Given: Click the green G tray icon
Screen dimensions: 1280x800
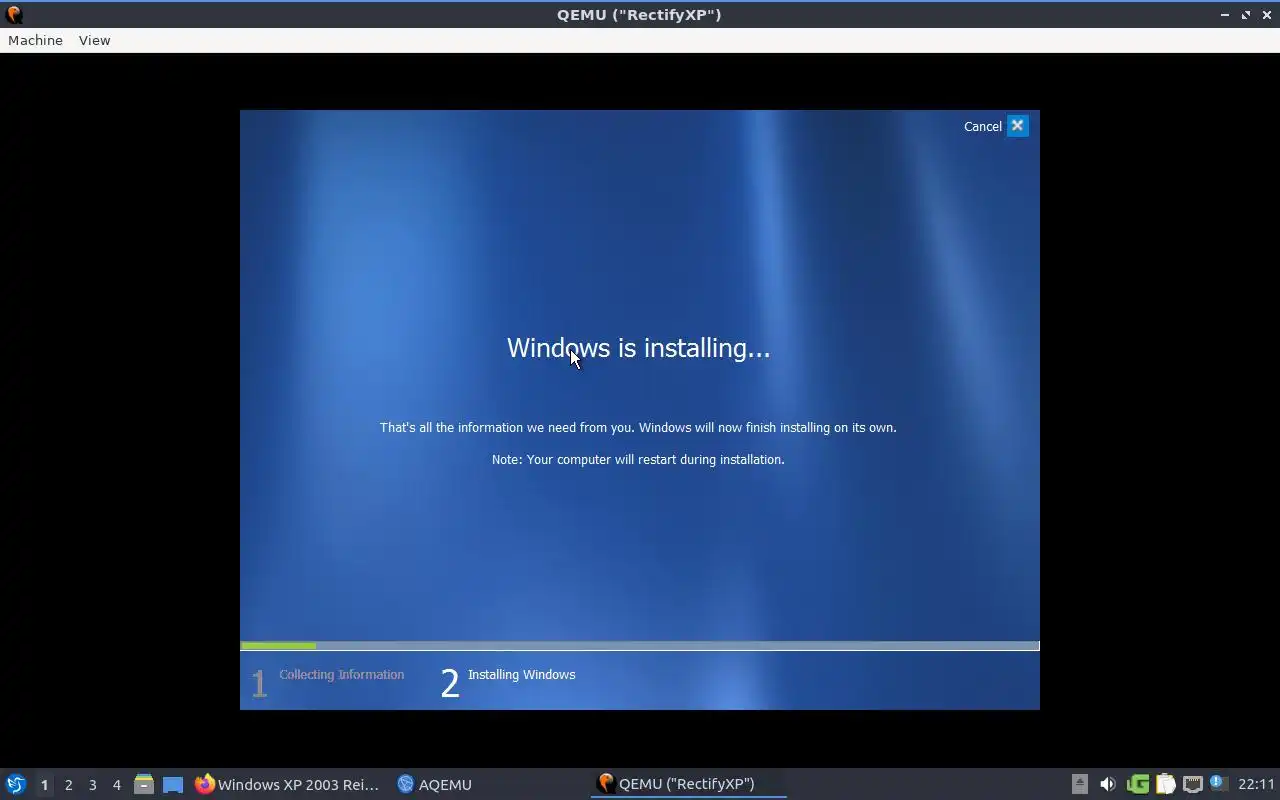Looking at the screenshot, I should (x=1137, y=784).
